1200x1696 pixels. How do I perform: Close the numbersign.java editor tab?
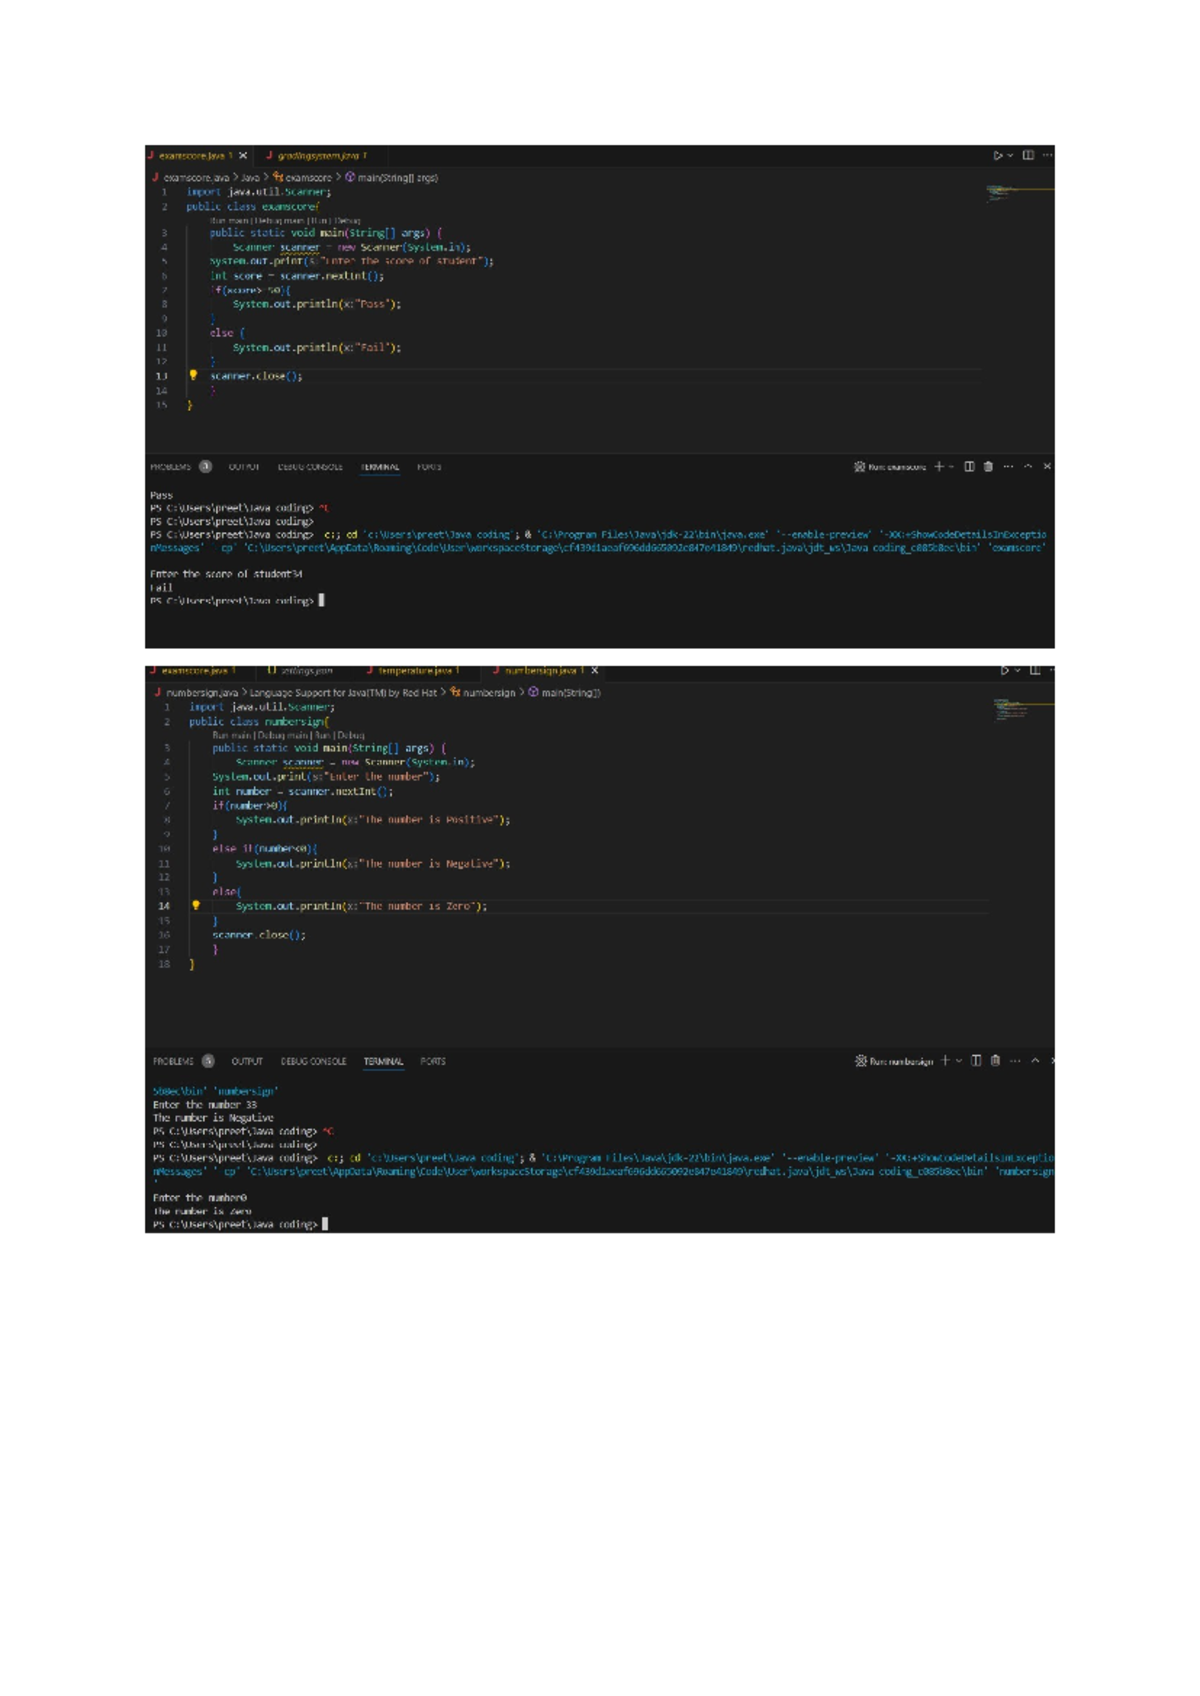click(595, 671)
